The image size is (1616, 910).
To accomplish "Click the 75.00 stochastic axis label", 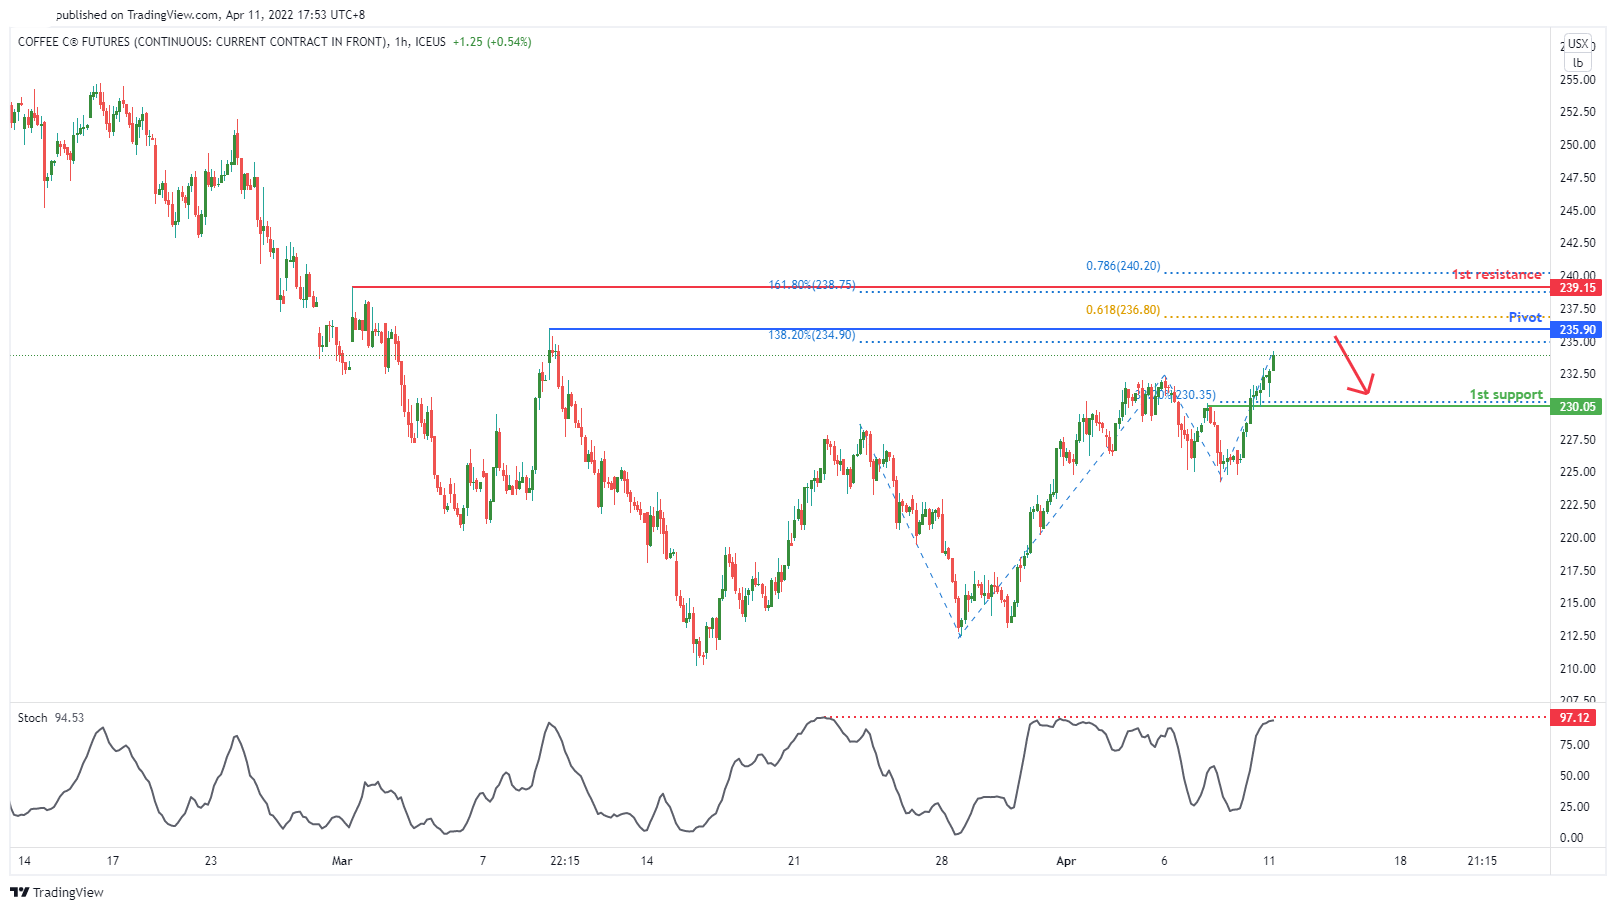I will click(x=1574, y=745).
